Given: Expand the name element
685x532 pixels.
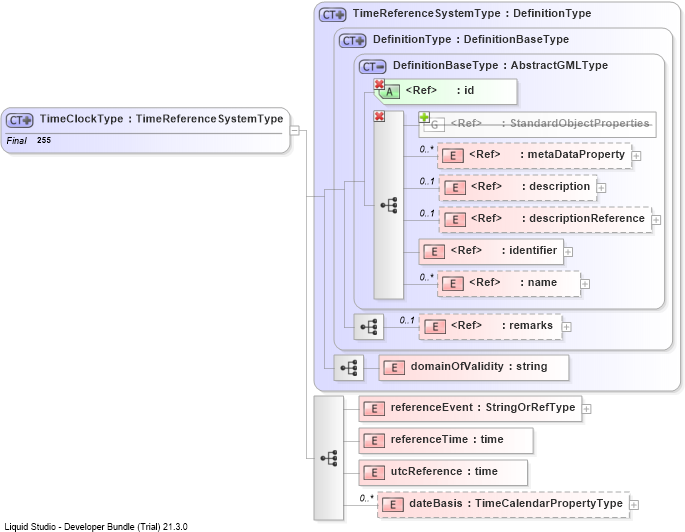Looking at the screenshot, I should (x=585, y=284).
